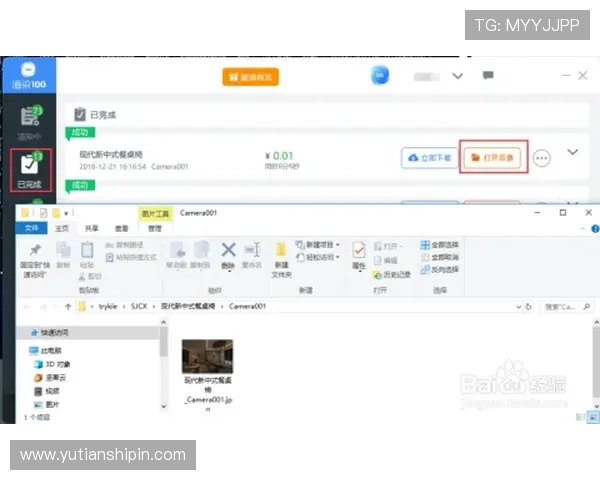This screenshot has width=600, height=480.
Task: Open the 渲染100 logo in the sidebar
Action: (x=29, y=75)
